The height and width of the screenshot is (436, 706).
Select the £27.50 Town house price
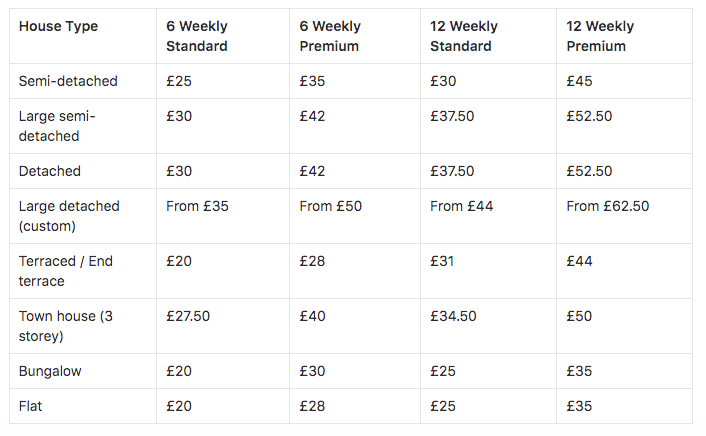(x=188, y=316)
